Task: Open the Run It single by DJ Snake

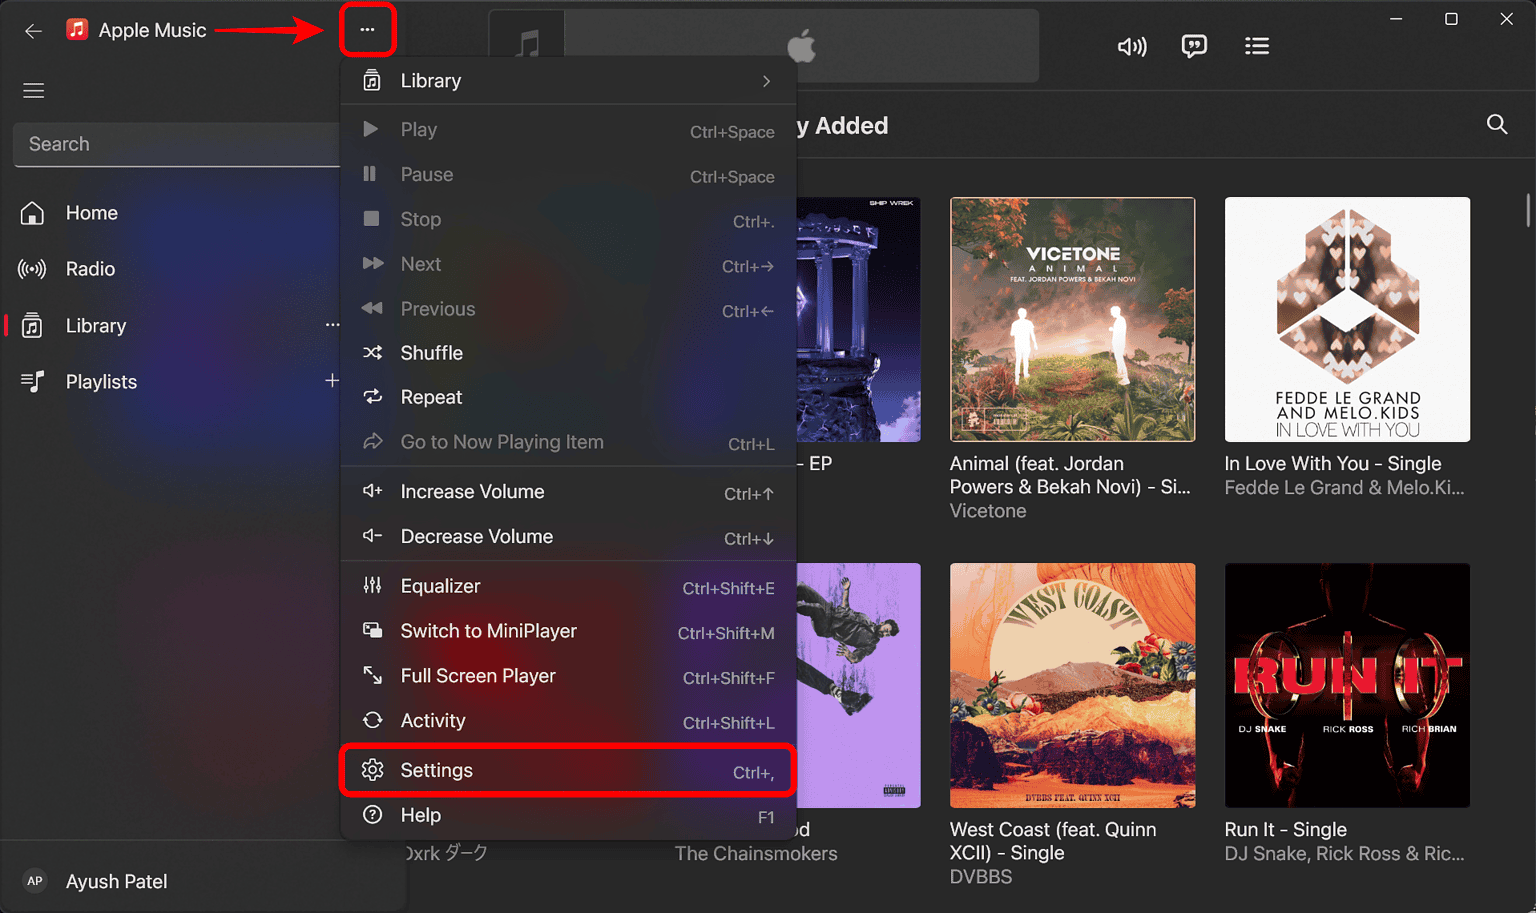Action: [1346, 686]
